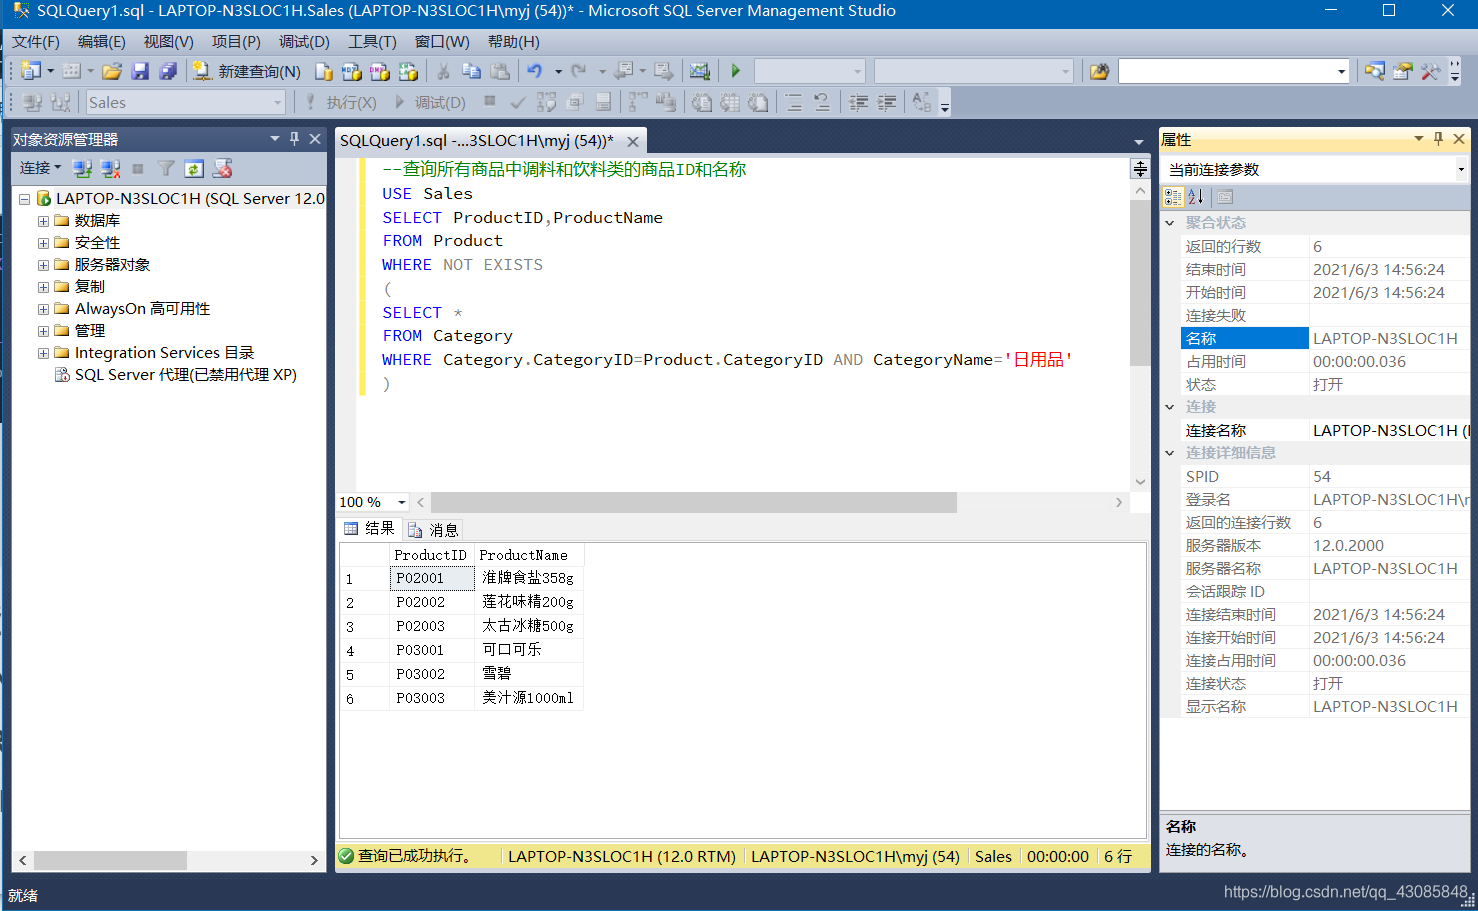The height and width of the screenshot is (911, 1478).
Task: Click the Activity Monitor icon
Action: tap(700, 71)
